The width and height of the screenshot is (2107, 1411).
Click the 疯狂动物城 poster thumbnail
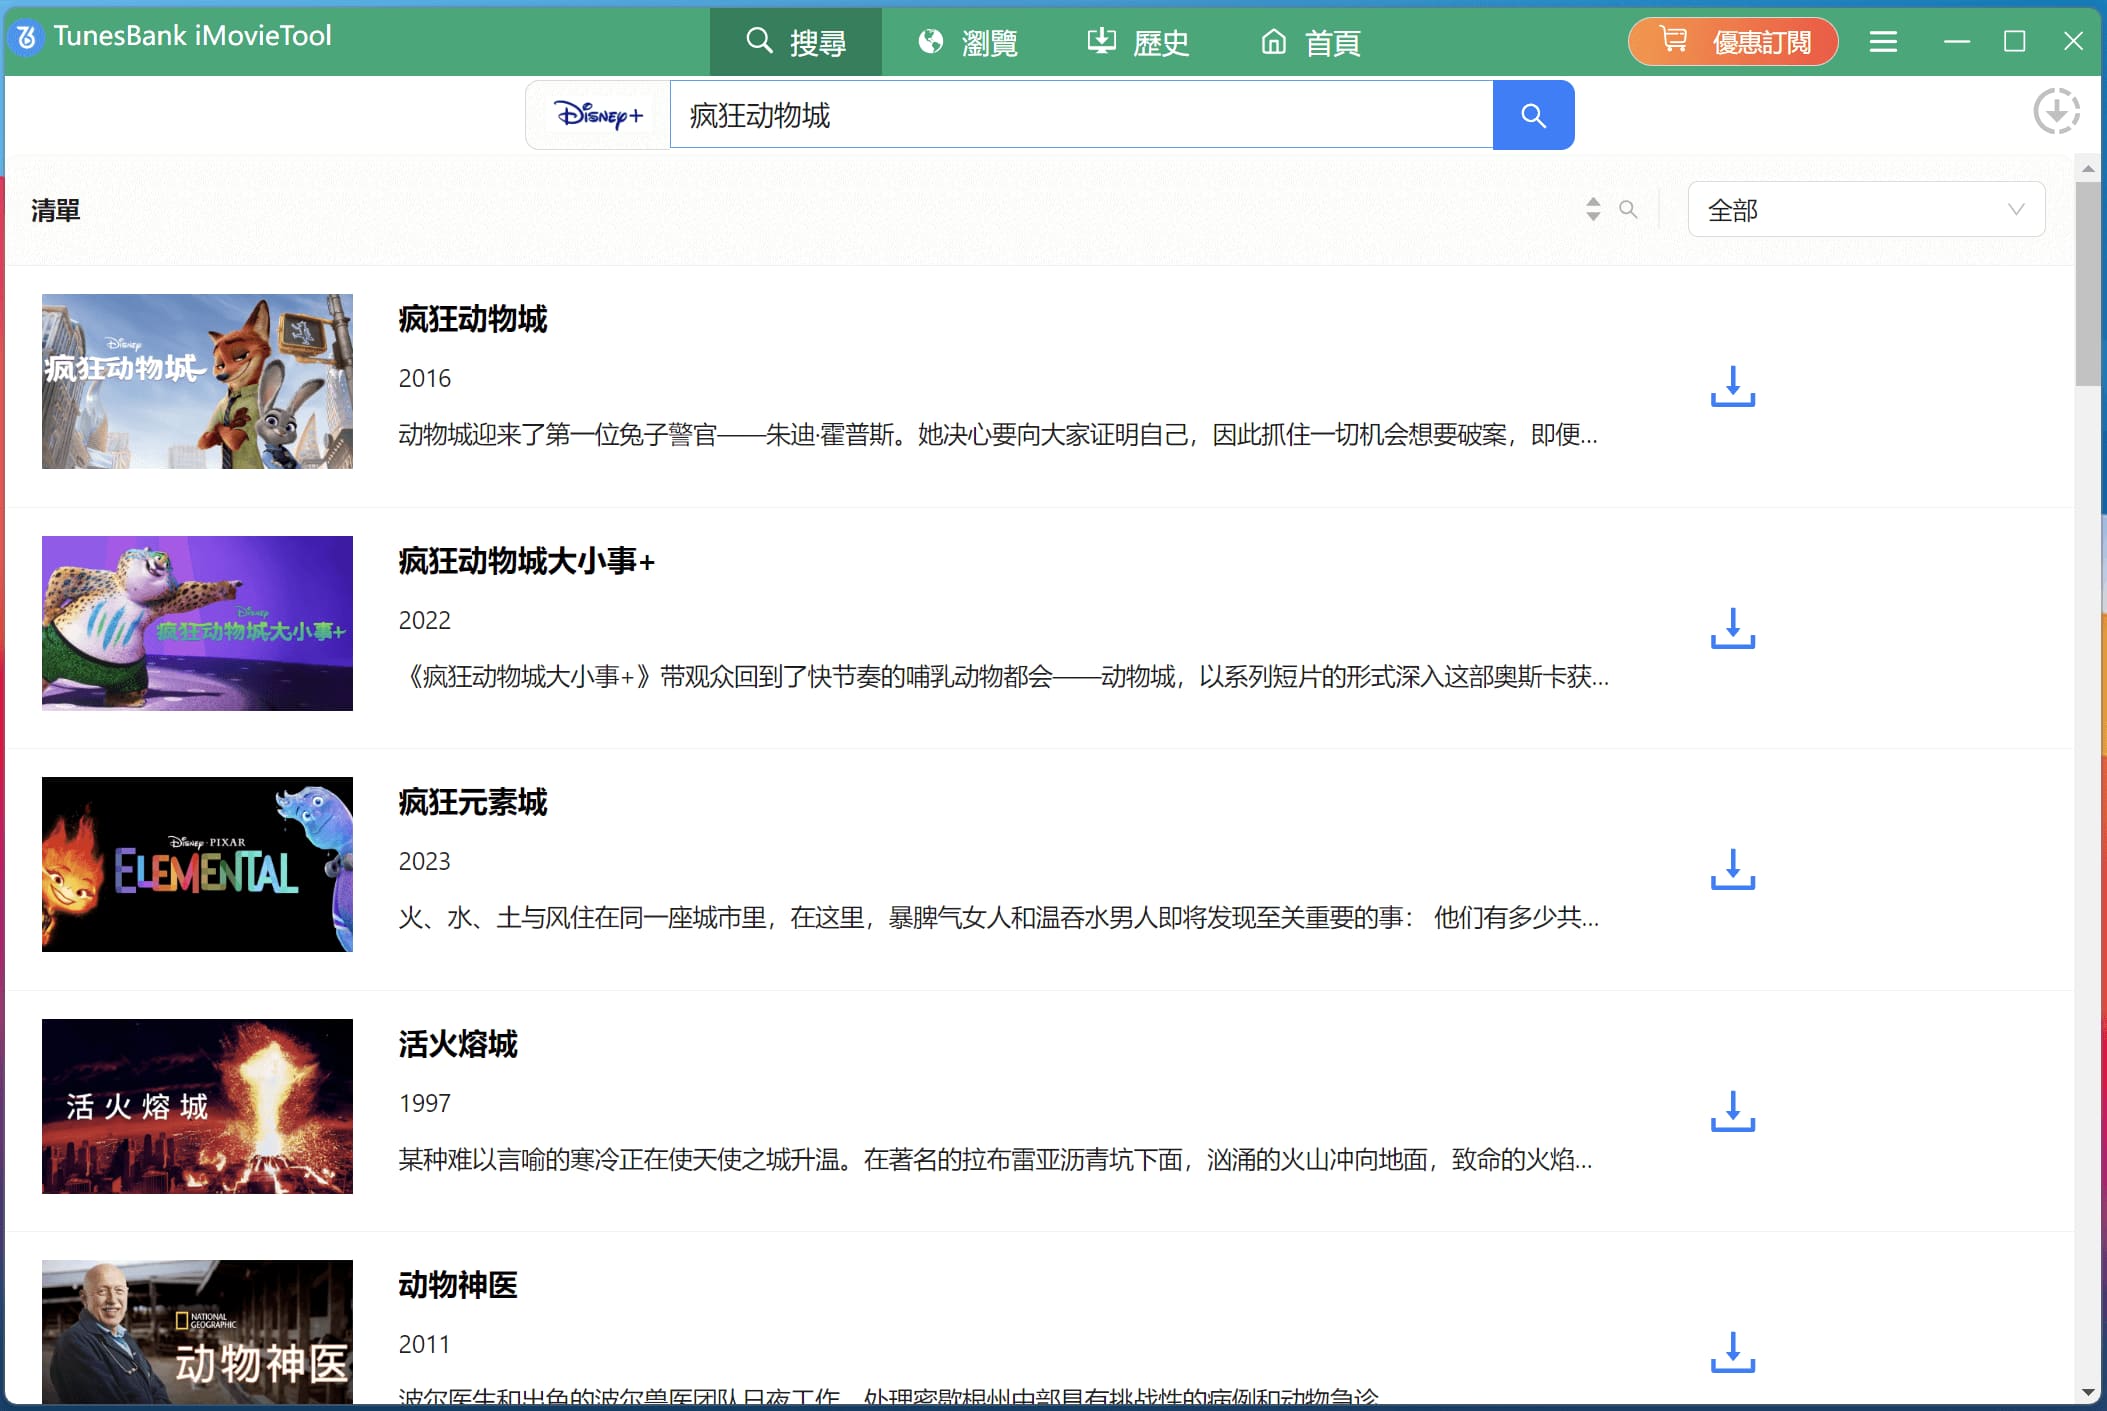[197, 381]
